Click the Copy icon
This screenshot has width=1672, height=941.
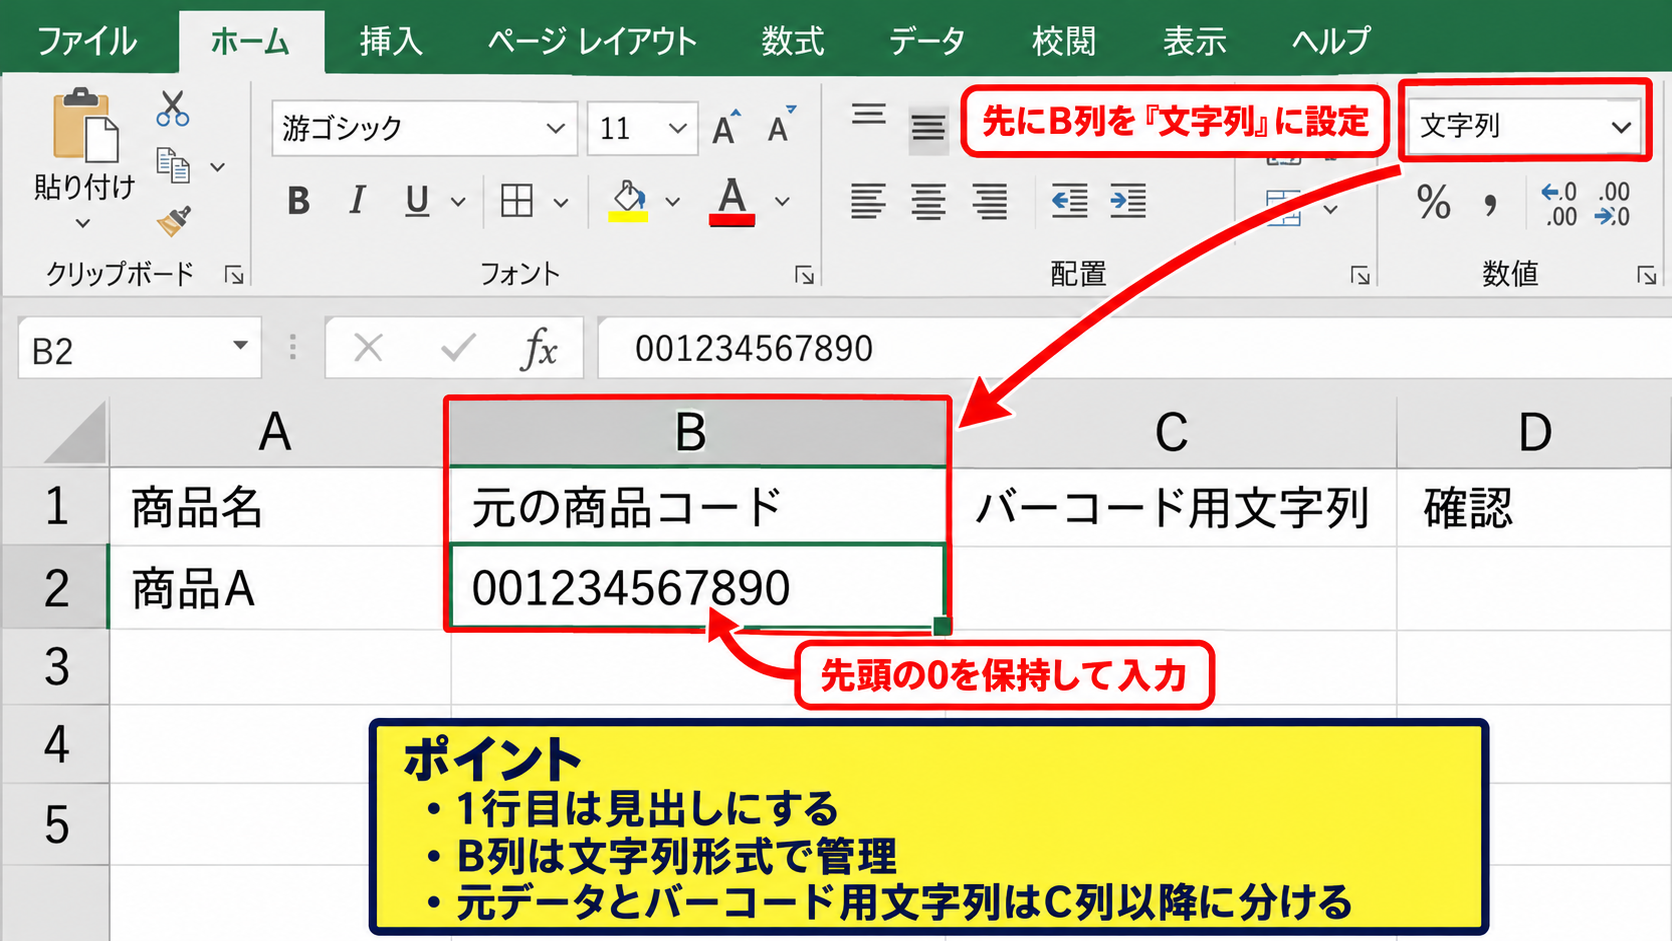(173, 166)
